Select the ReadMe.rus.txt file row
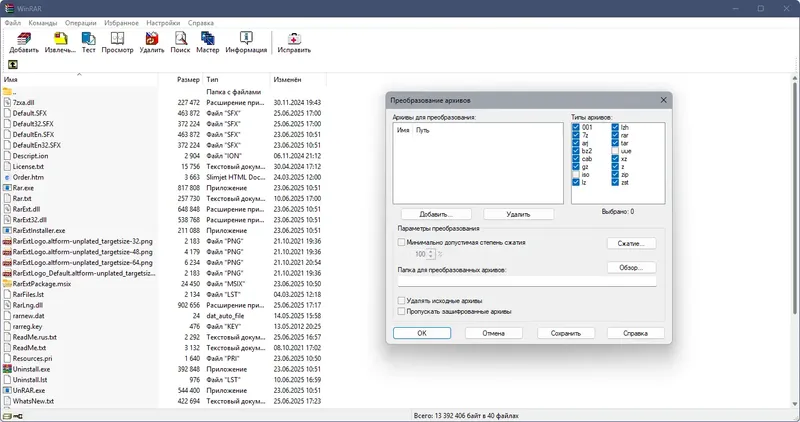800x422 pixels. coord(163,337)
